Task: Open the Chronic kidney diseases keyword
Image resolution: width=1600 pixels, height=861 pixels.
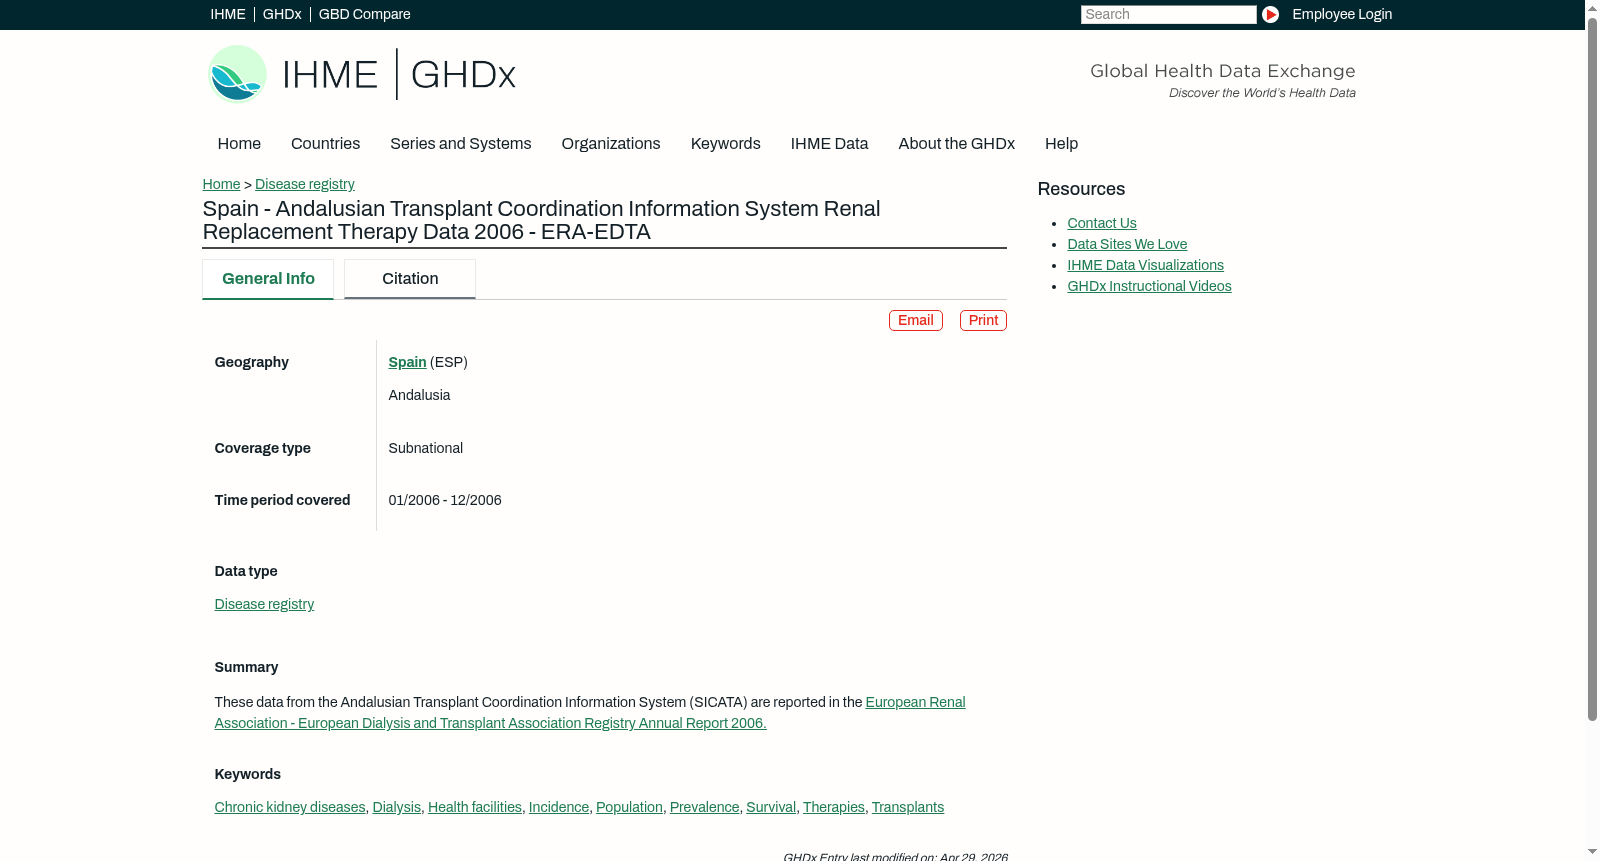Action: point(290,807)
